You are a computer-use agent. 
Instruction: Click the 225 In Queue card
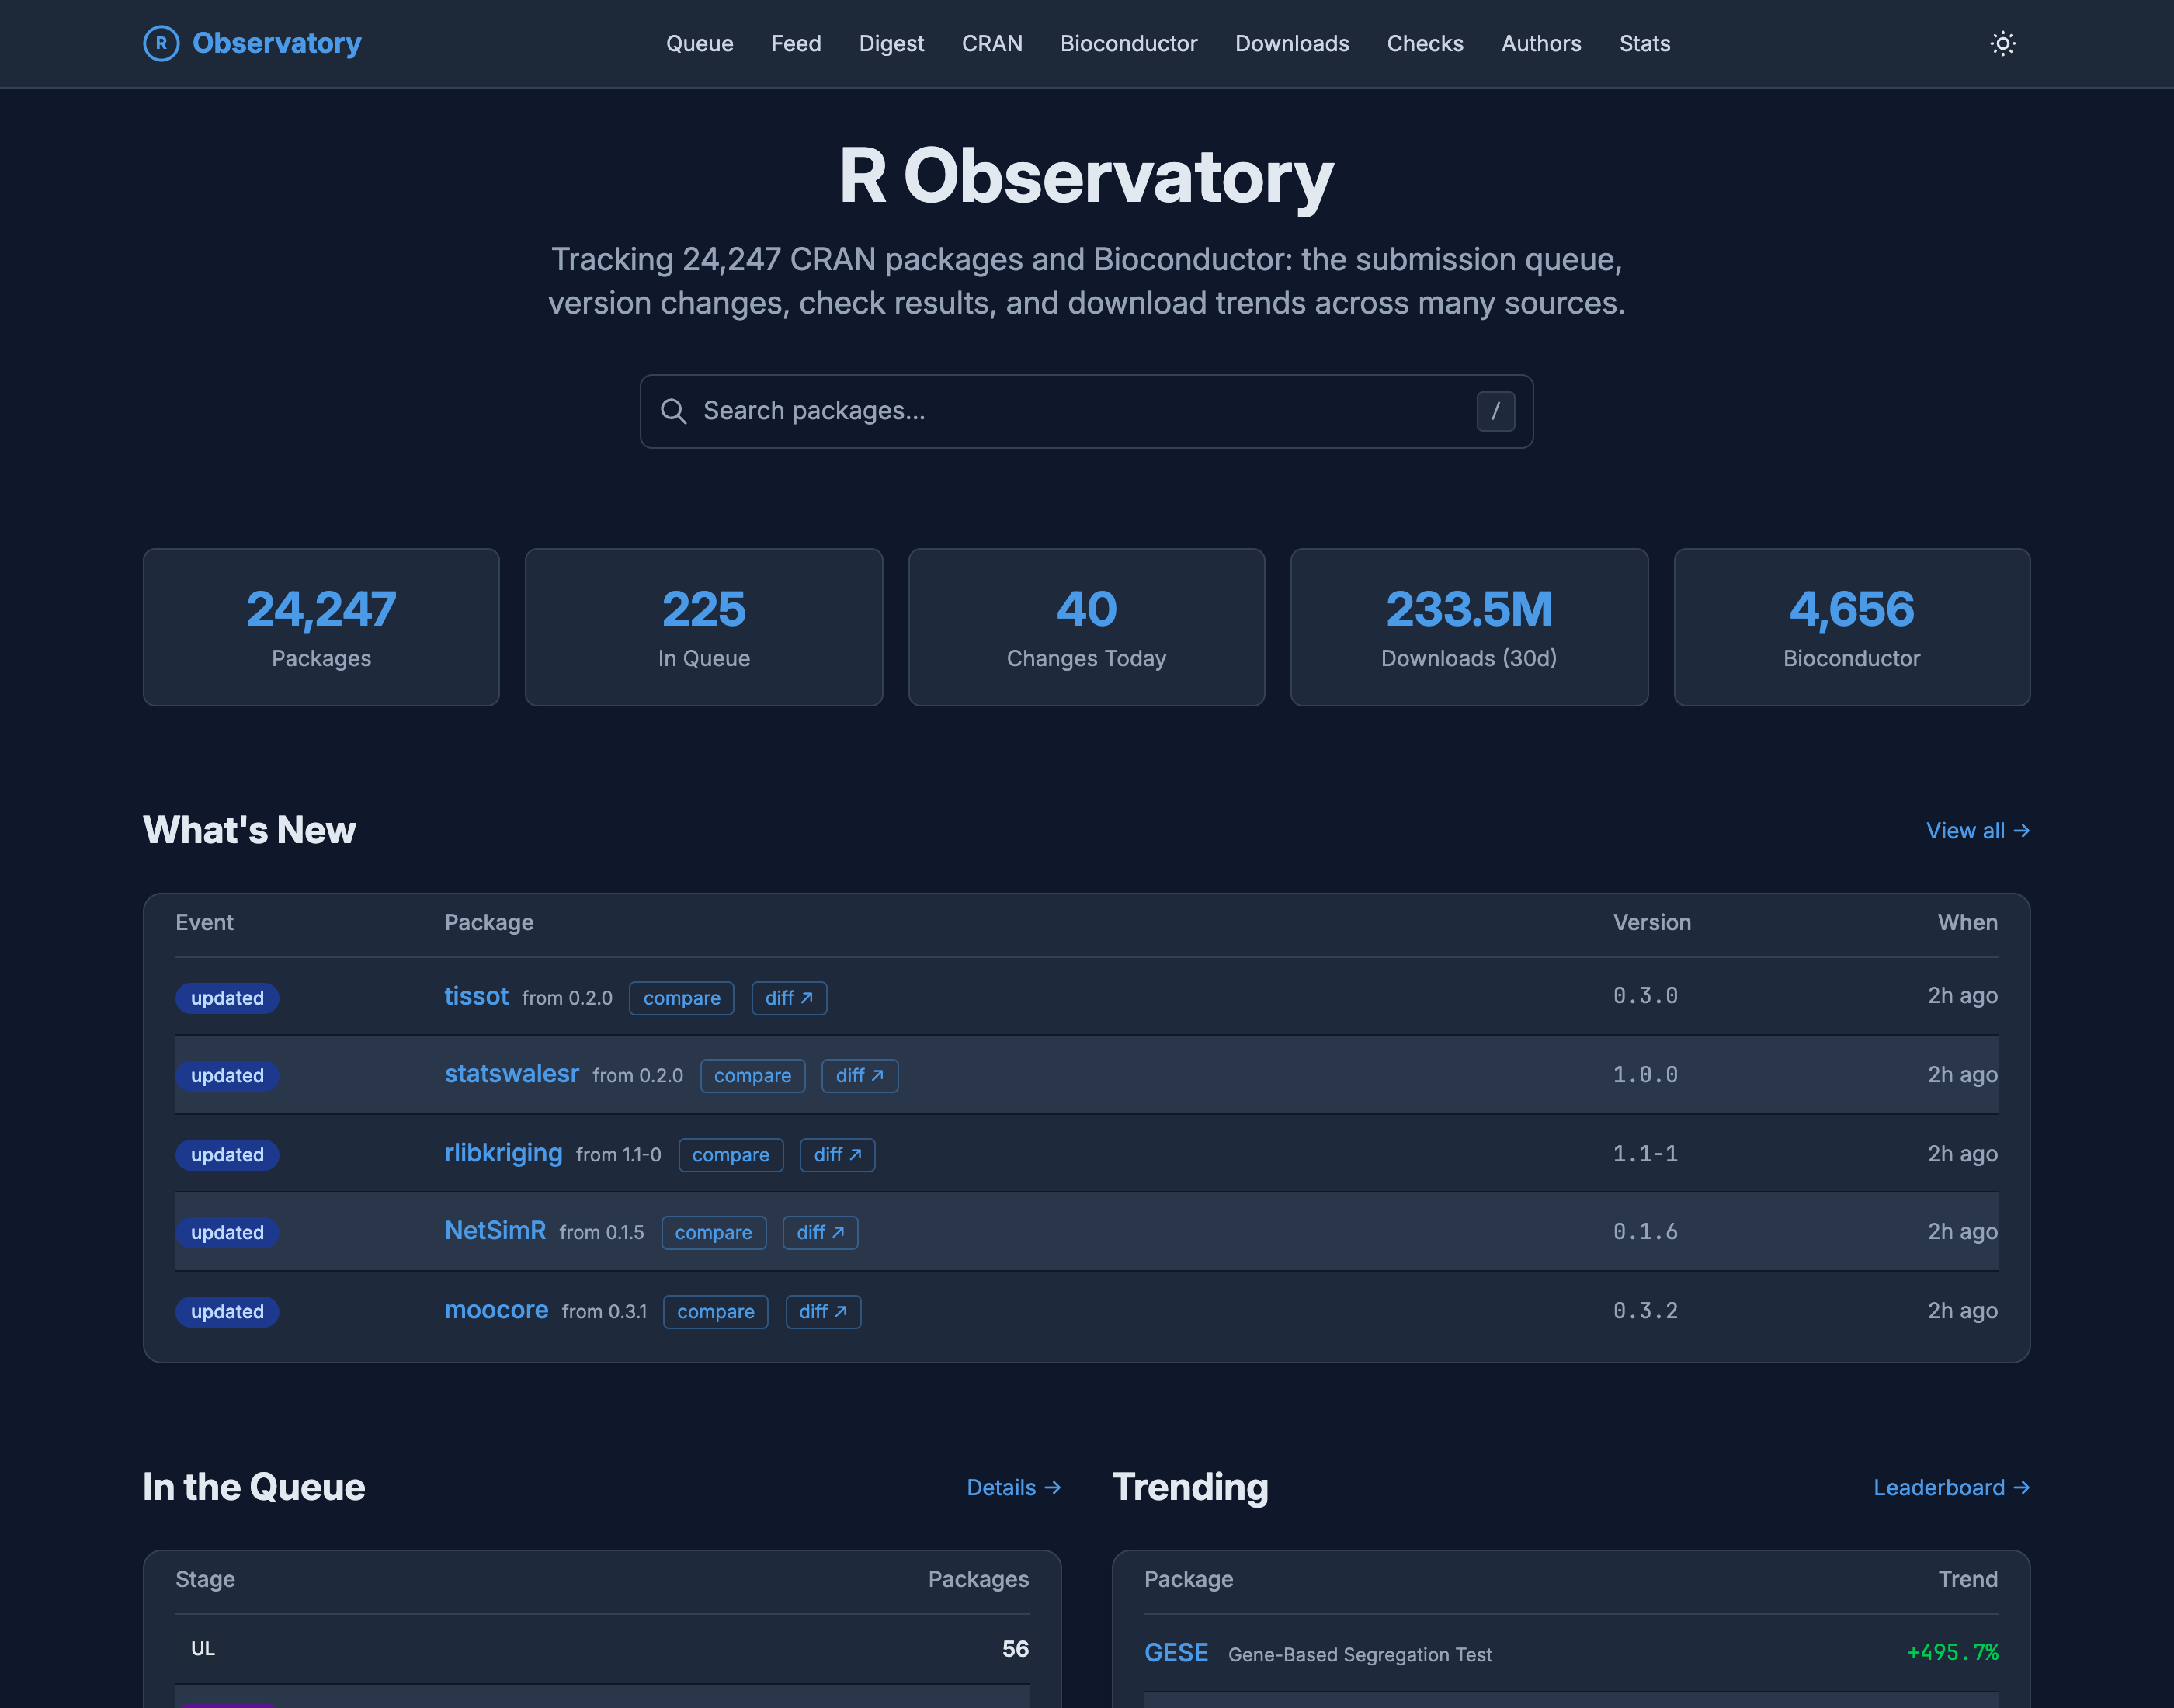[704, 627]
